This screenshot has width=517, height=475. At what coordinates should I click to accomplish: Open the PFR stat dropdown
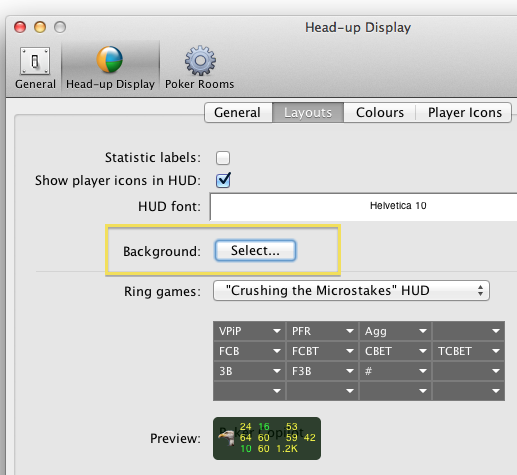[x=322, y=331]
